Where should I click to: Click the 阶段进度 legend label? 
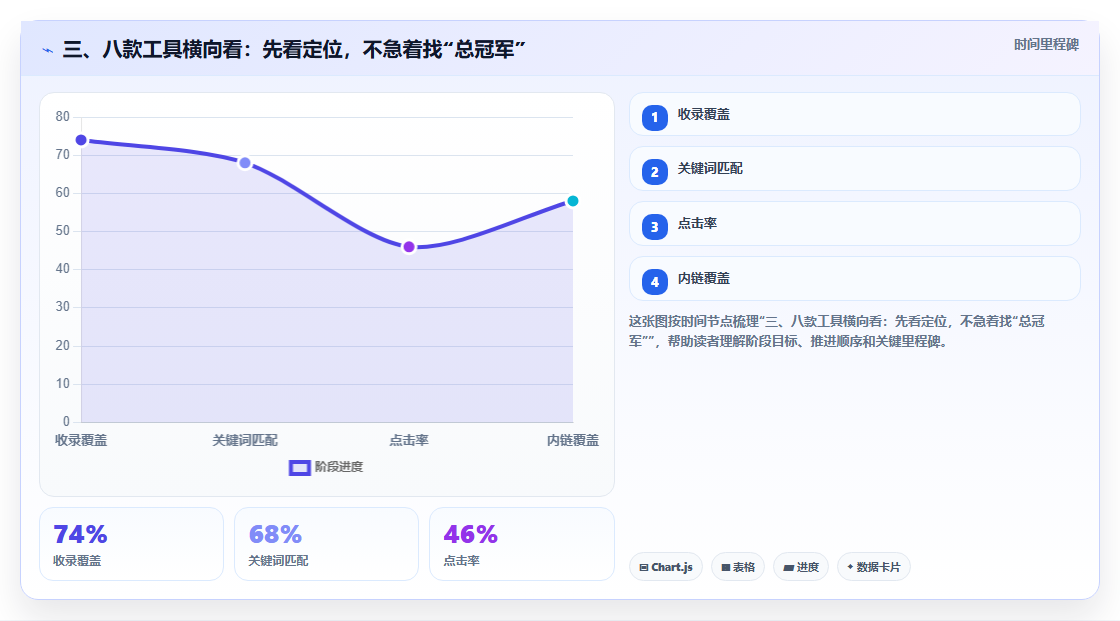click(x=339, y=467)
